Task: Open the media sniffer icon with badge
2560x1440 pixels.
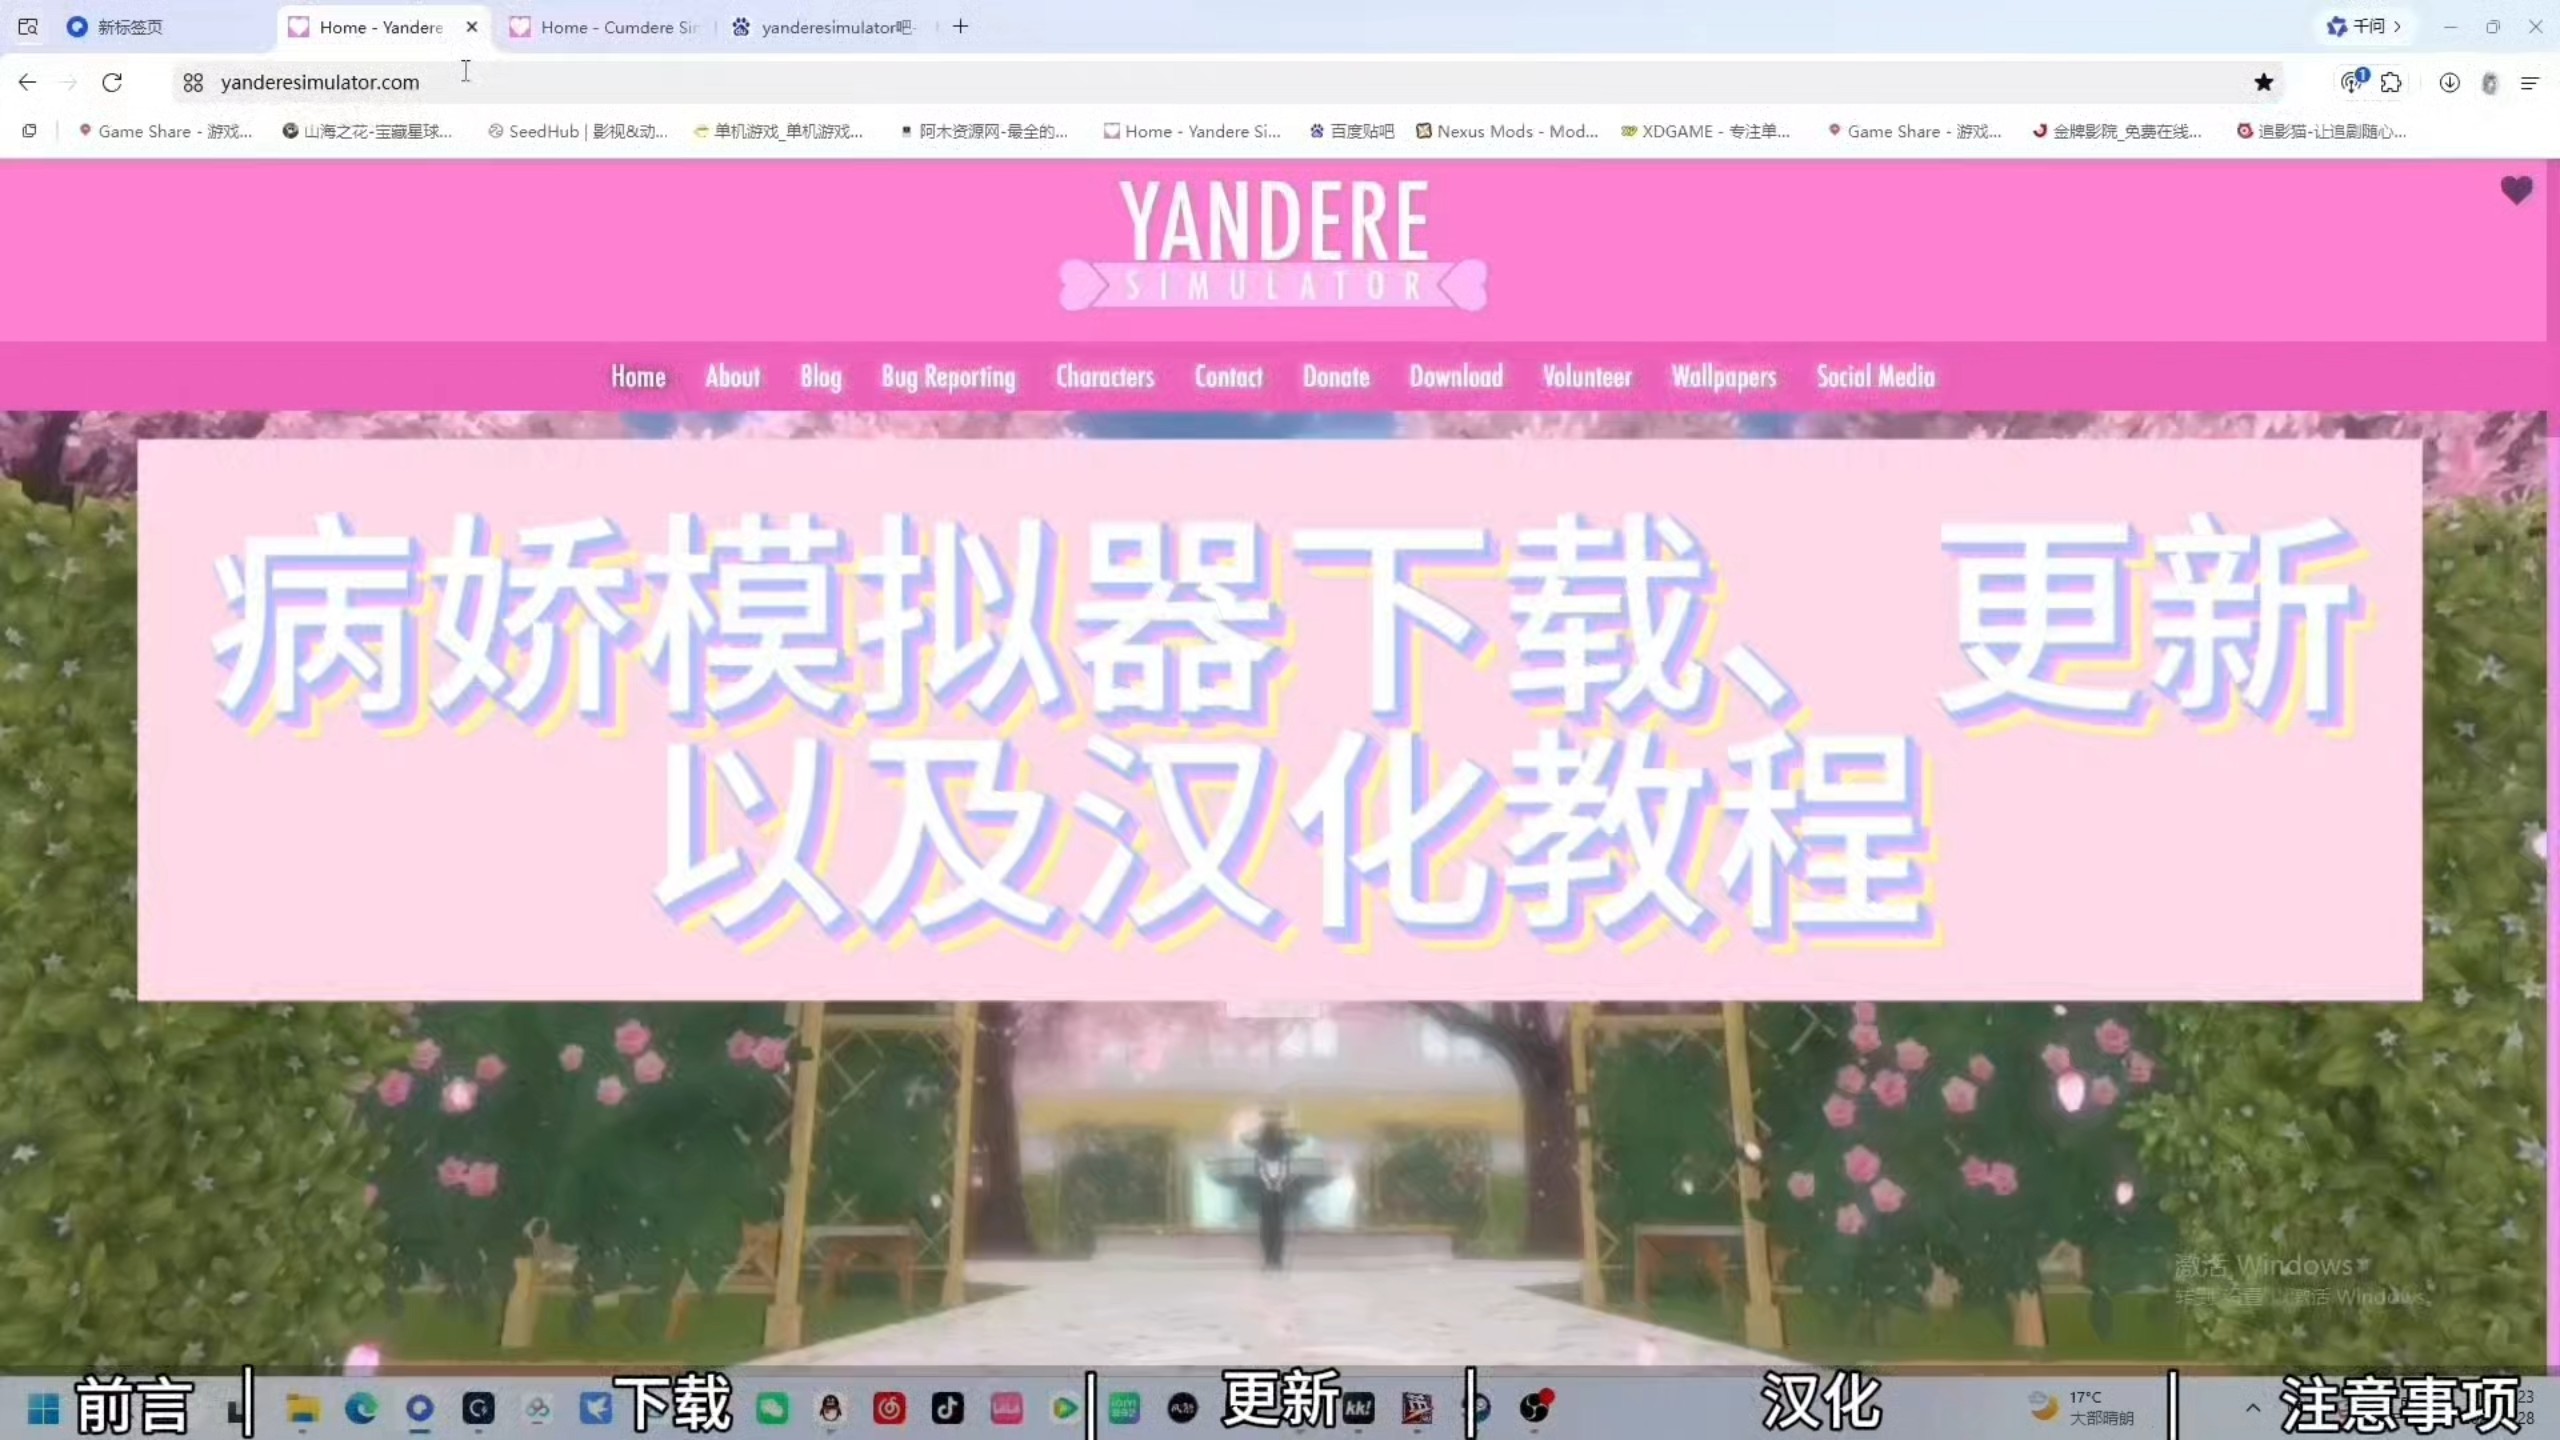Action: pyautogui.click(x=2353, y=82)
